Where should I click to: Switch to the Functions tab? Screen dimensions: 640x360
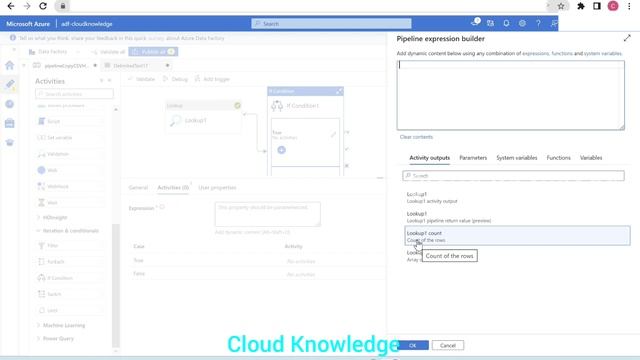tap(558, 158)
